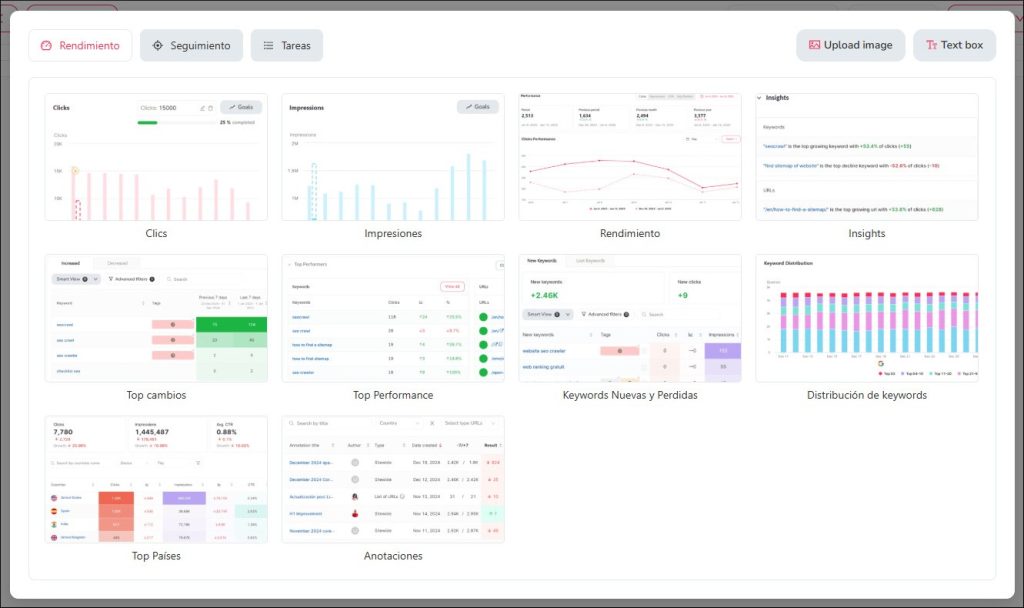The height and width of the screenshot is (608, 1024).
Task: Select the Increased toggle in Top cambios
Action: point(70,262)
